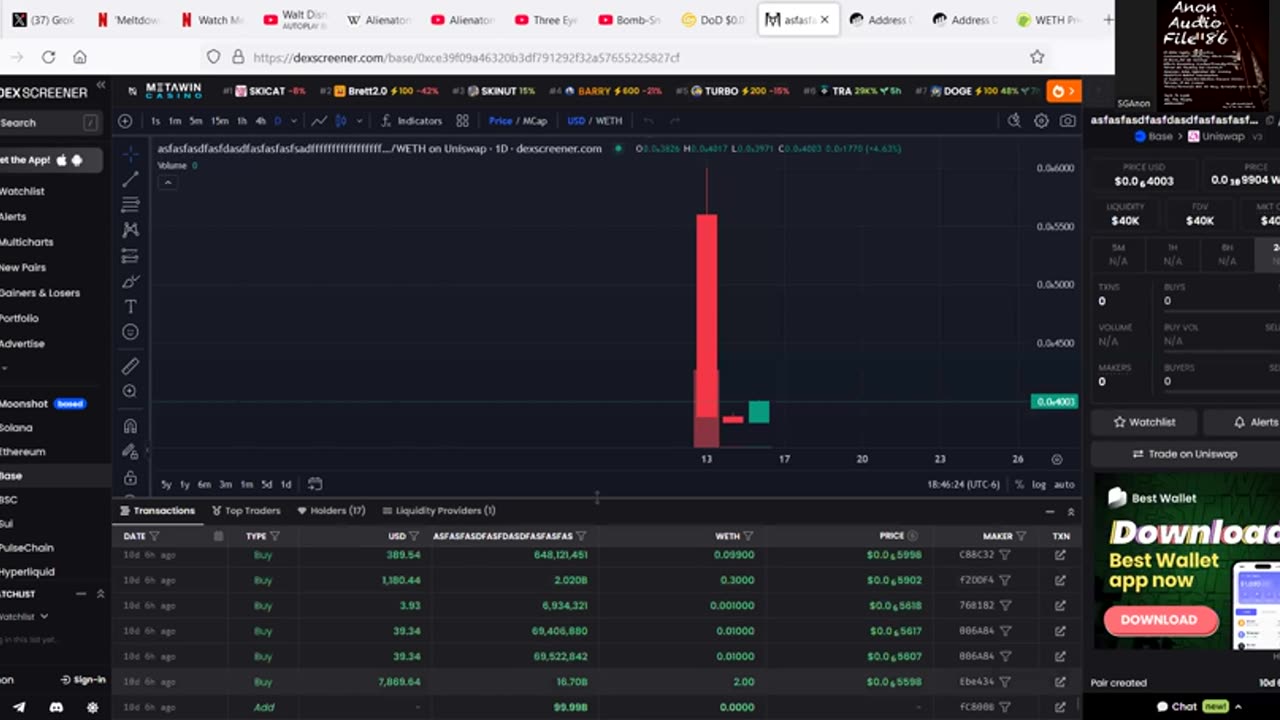Select the trend line drawing tool
Image resolution: width=1280 pixels, height=720 pixels.
coord(130,179)
